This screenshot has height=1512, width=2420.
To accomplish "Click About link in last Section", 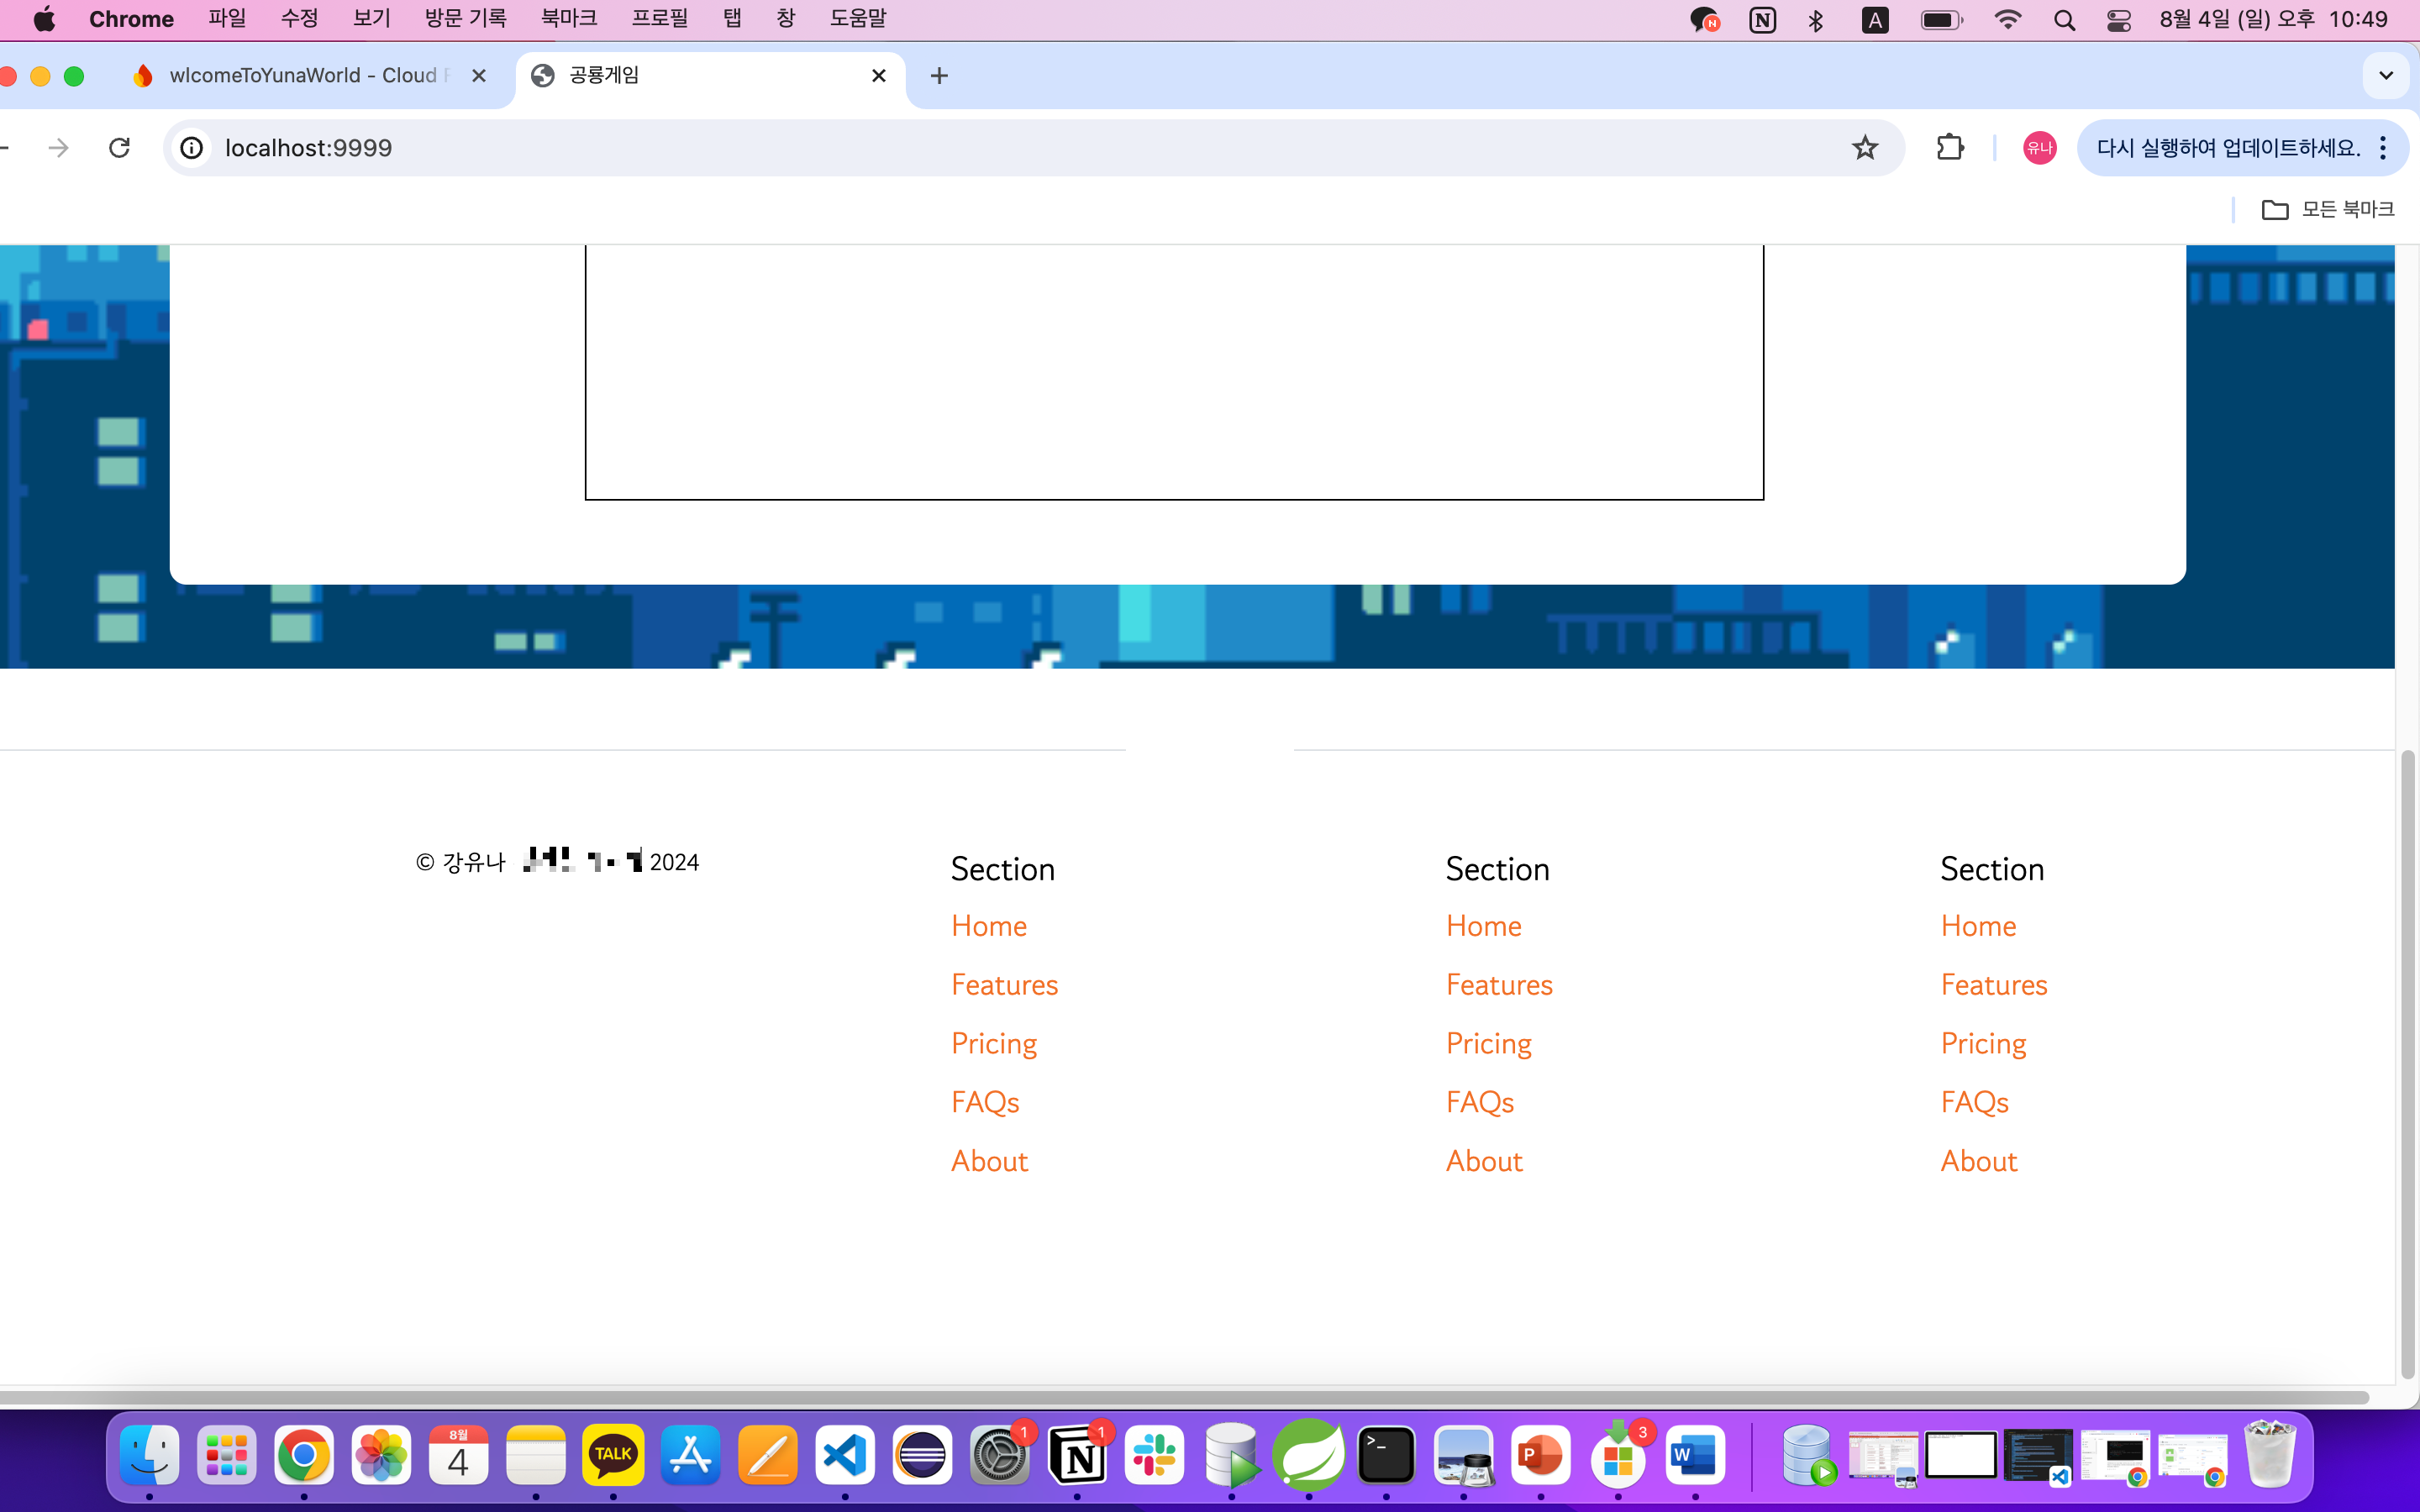I will [x=1978, y=1161].
